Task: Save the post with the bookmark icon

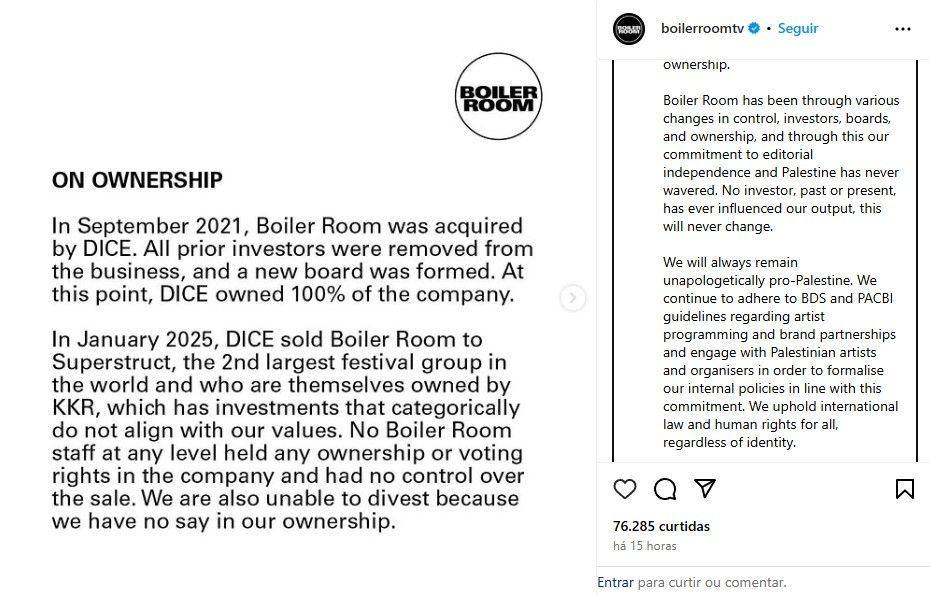Action: pos(904,489)
